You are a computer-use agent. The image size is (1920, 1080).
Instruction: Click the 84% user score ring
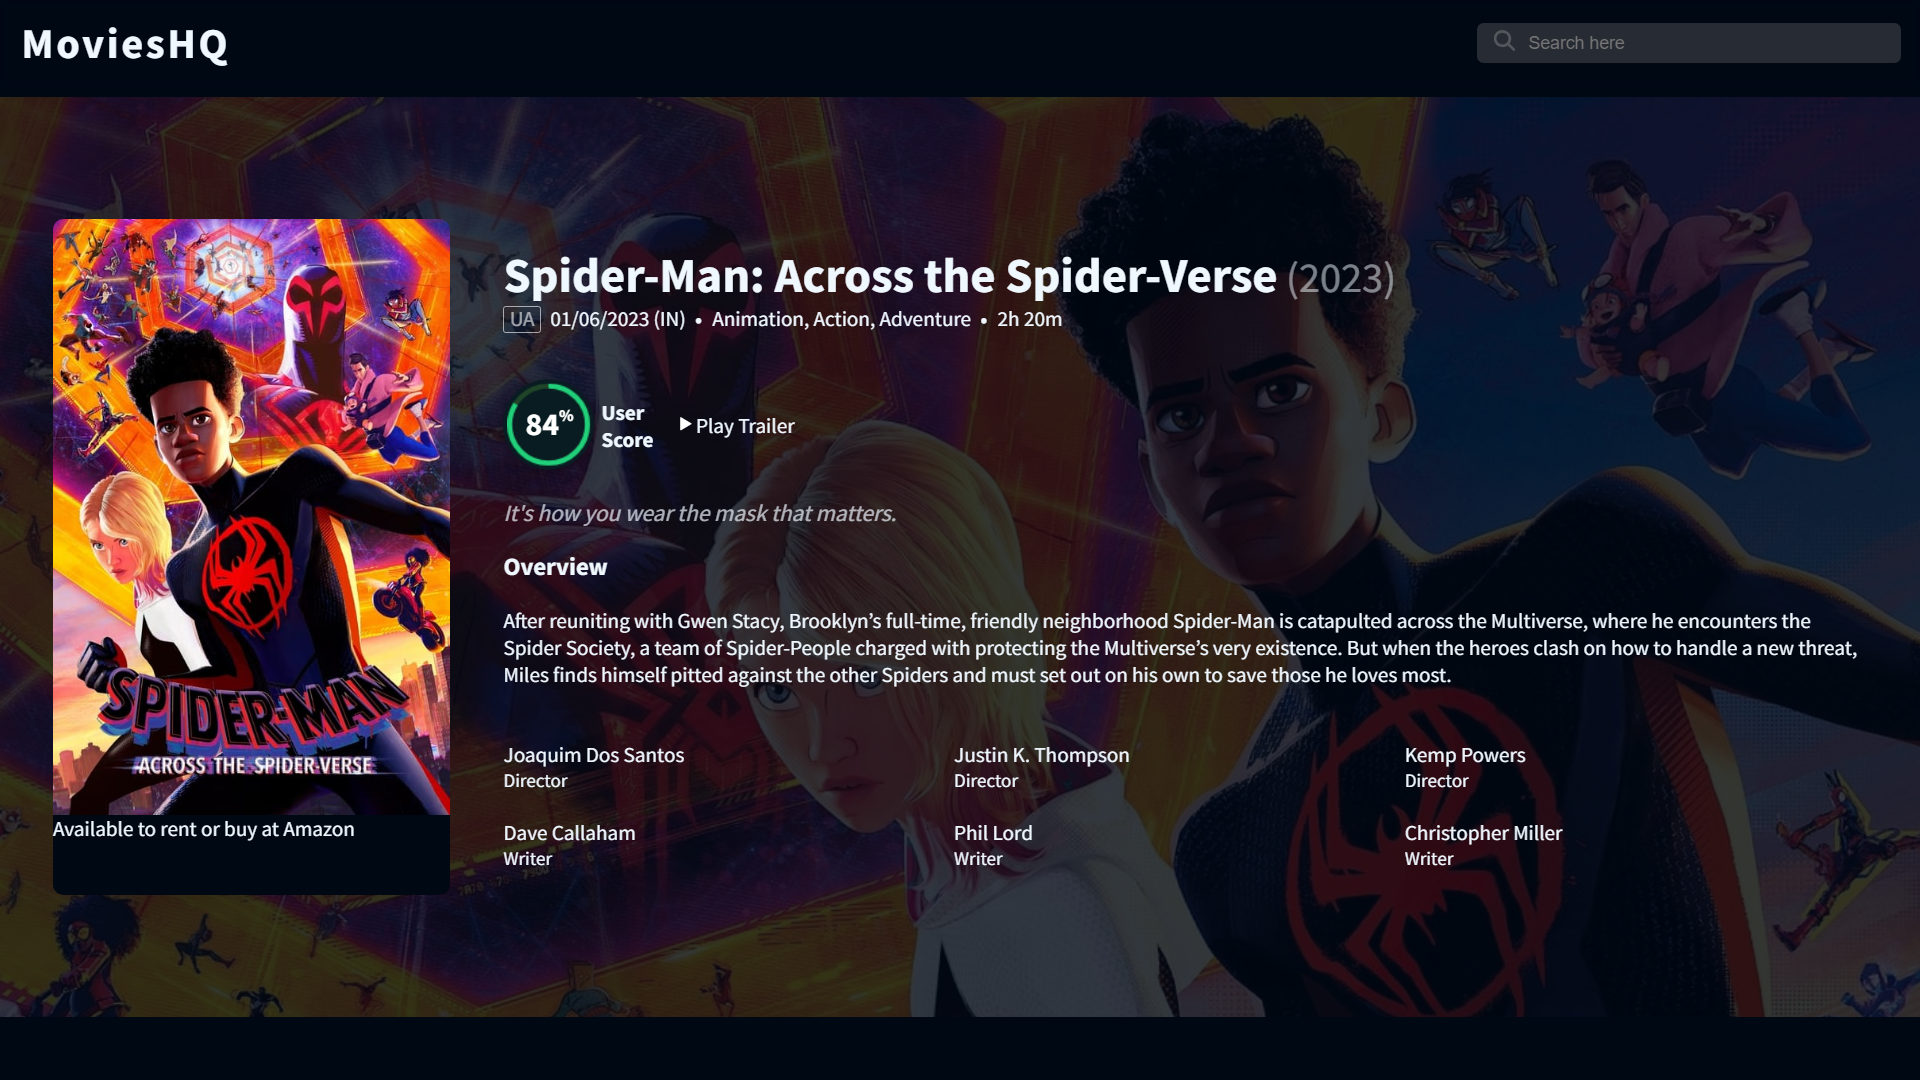pyautogui.click(x=547, y=425)
